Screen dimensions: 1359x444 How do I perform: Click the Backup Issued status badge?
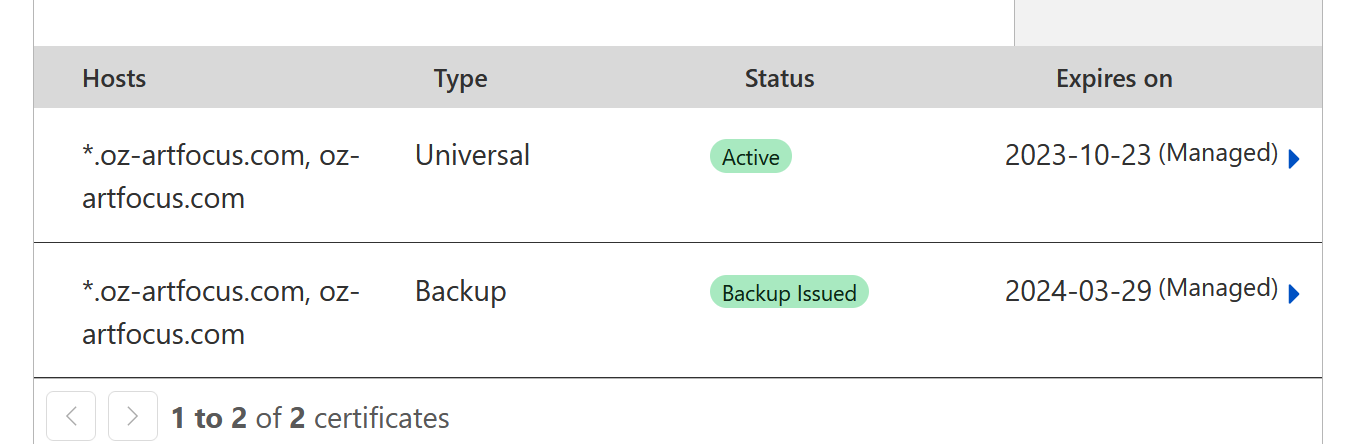tap(789, 293)
